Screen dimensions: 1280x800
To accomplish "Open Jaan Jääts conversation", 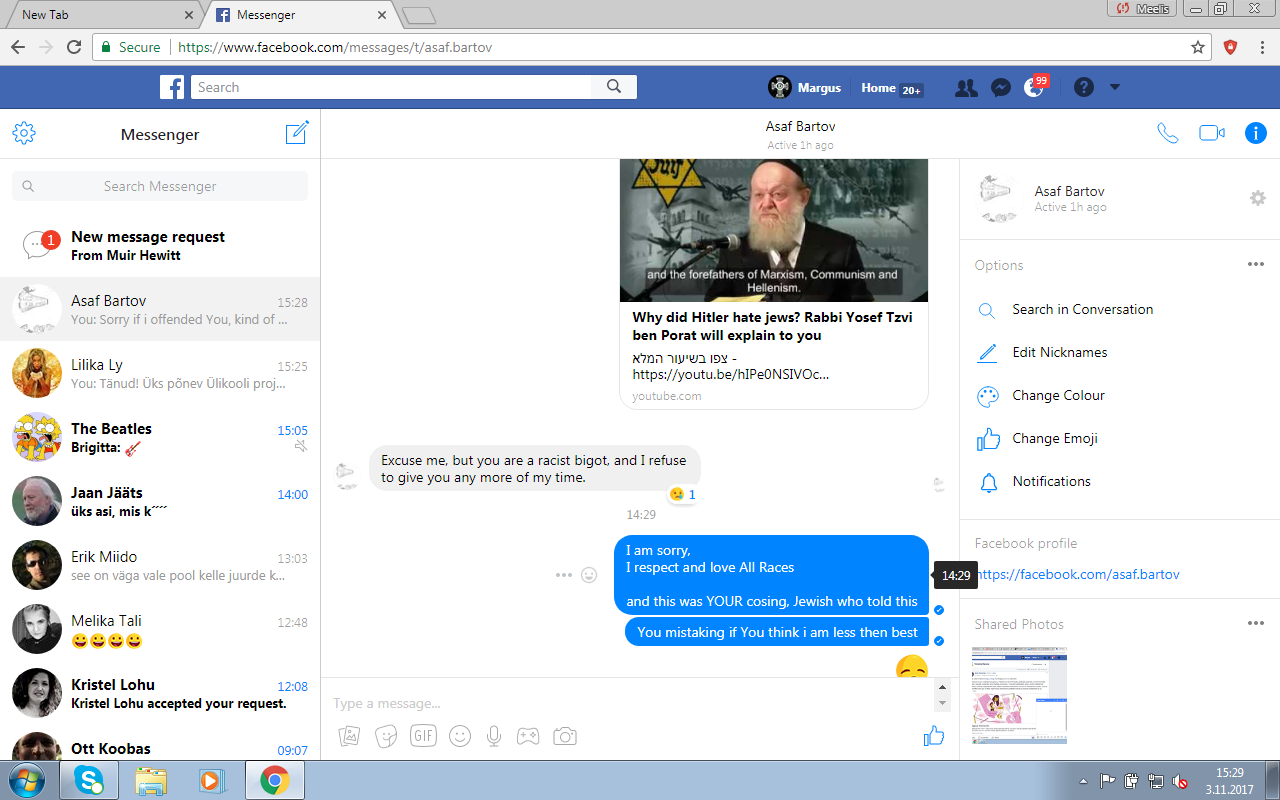I will pyautogui.click(x=160, y=501).
